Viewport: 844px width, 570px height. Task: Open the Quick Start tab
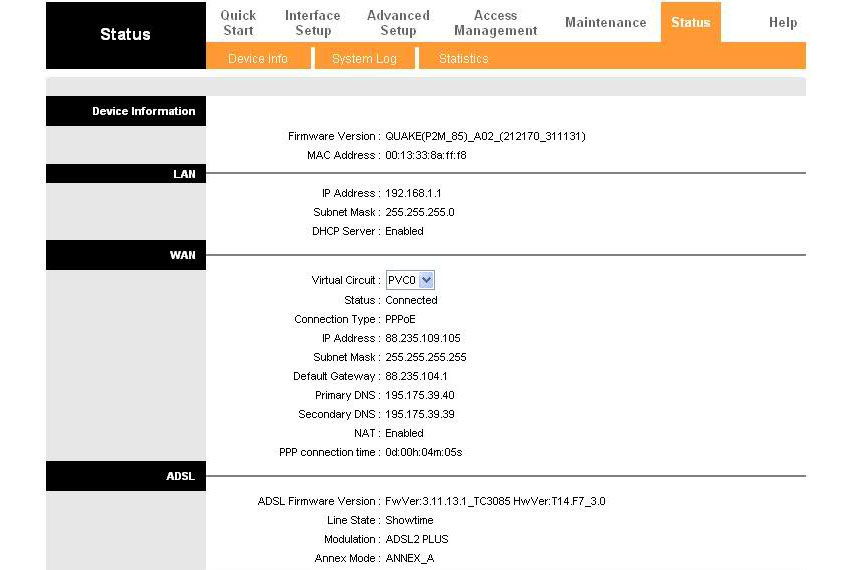point(238,23)
